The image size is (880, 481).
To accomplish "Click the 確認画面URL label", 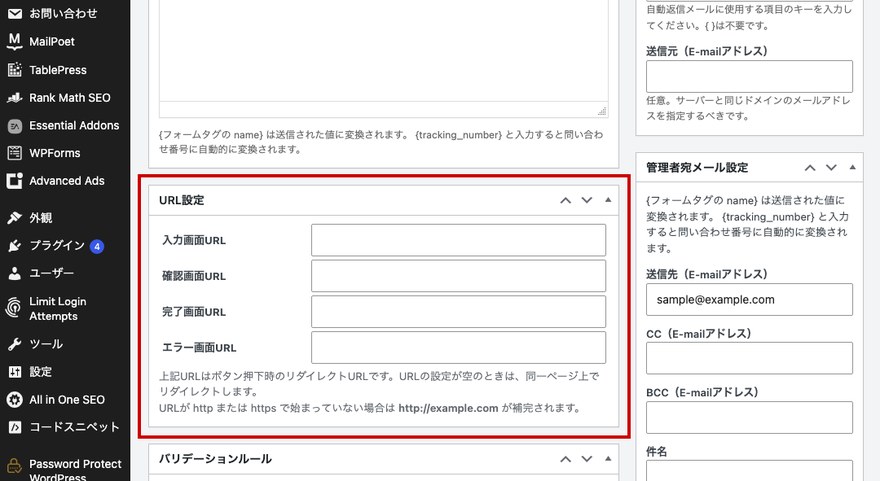I will [194, 276].
